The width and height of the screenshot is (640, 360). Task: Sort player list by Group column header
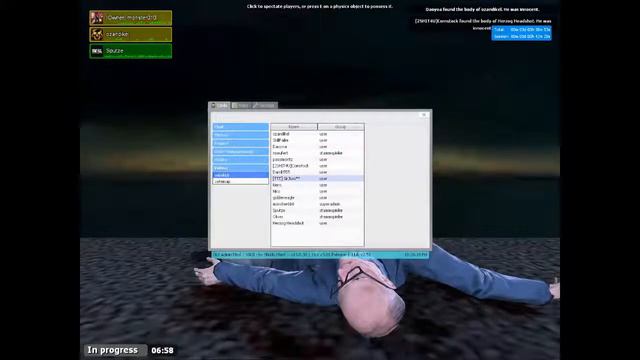point(341,127)
